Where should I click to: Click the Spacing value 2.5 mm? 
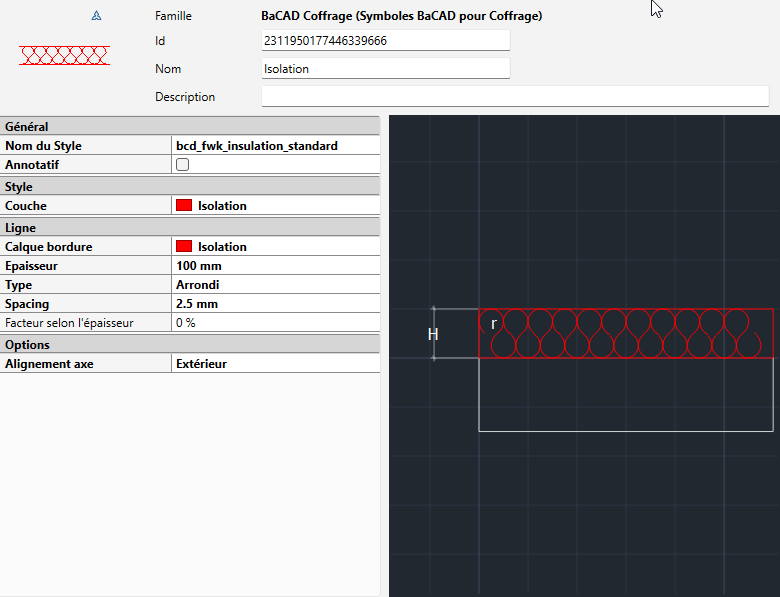276,303
